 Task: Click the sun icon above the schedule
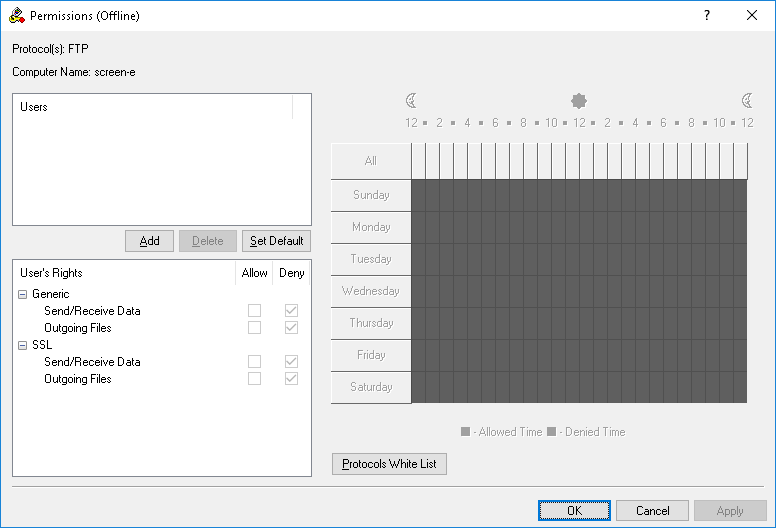tap(578, 100)
